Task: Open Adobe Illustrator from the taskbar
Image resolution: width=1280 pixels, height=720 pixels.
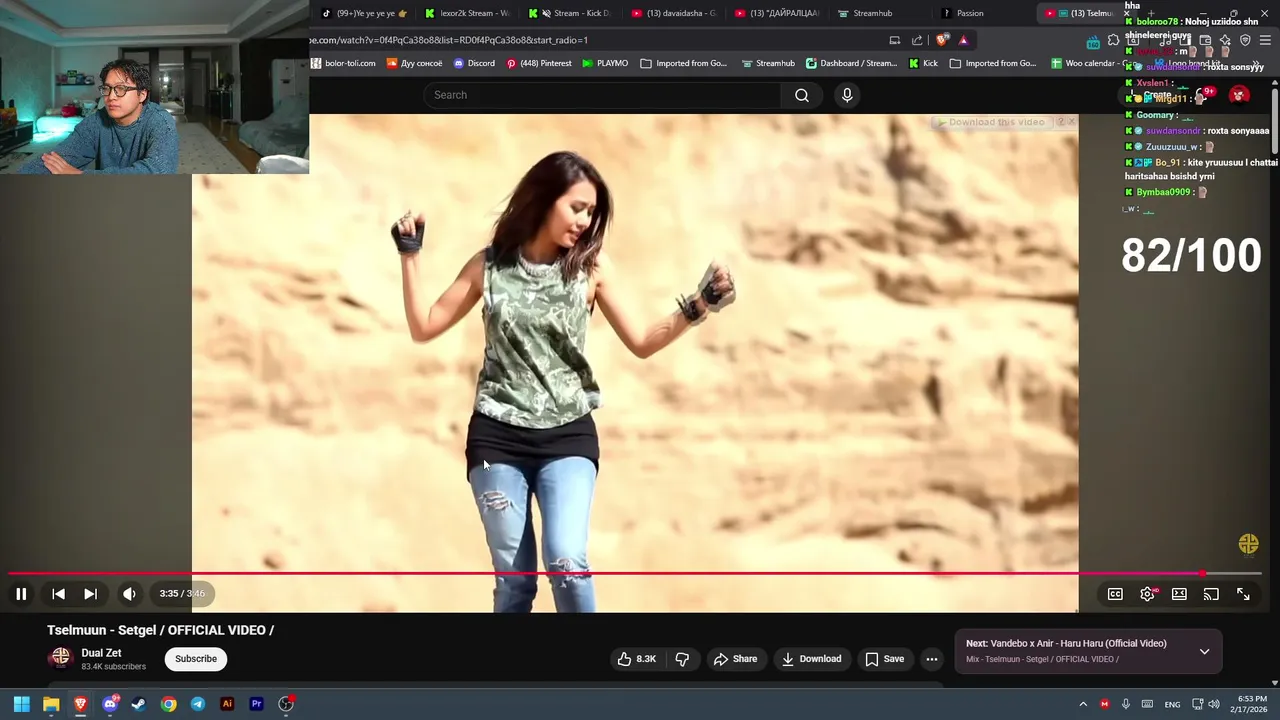Action: [x=227, y=704]
